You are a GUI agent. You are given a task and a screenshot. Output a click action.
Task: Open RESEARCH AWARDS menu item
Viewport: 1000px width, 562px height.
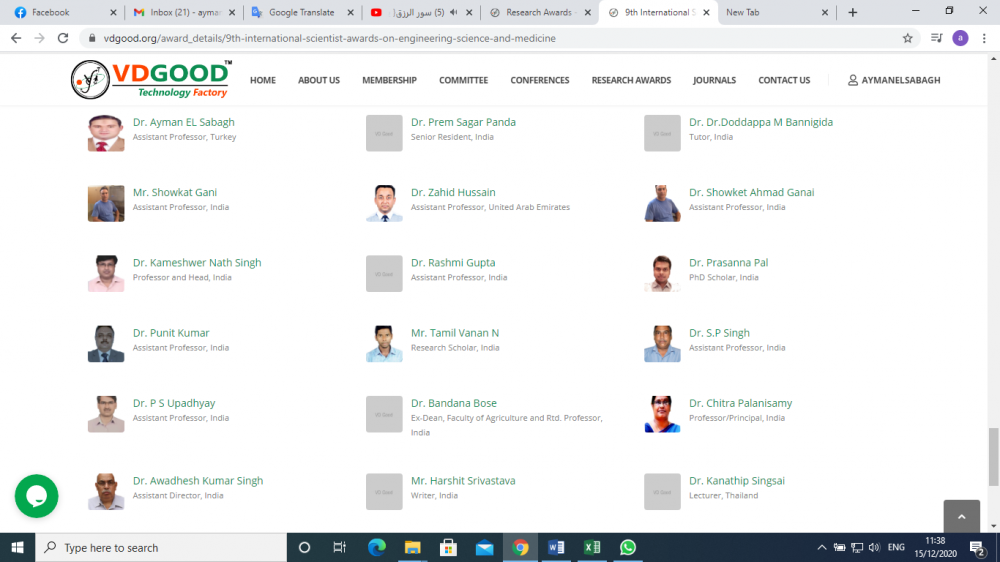coord(631,80)
